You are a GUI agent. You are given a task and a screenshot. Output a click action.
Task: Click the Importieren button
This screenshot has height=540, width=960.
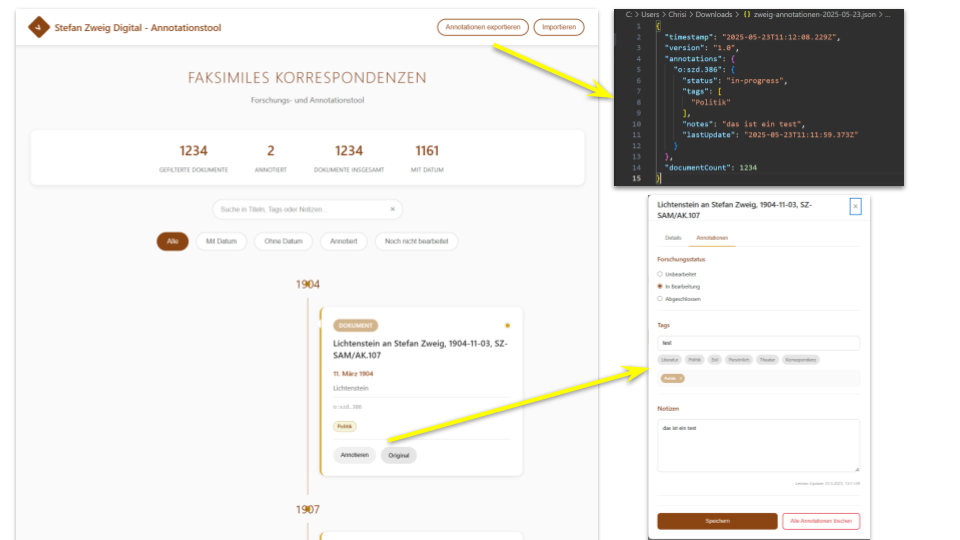point(559,27)
